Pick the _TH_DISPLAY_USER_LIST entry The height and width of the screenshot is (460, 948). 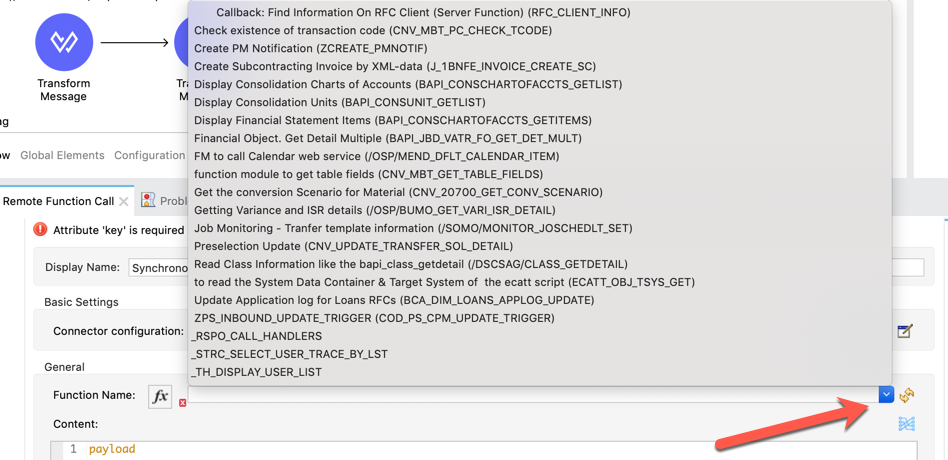coord(257,372)
